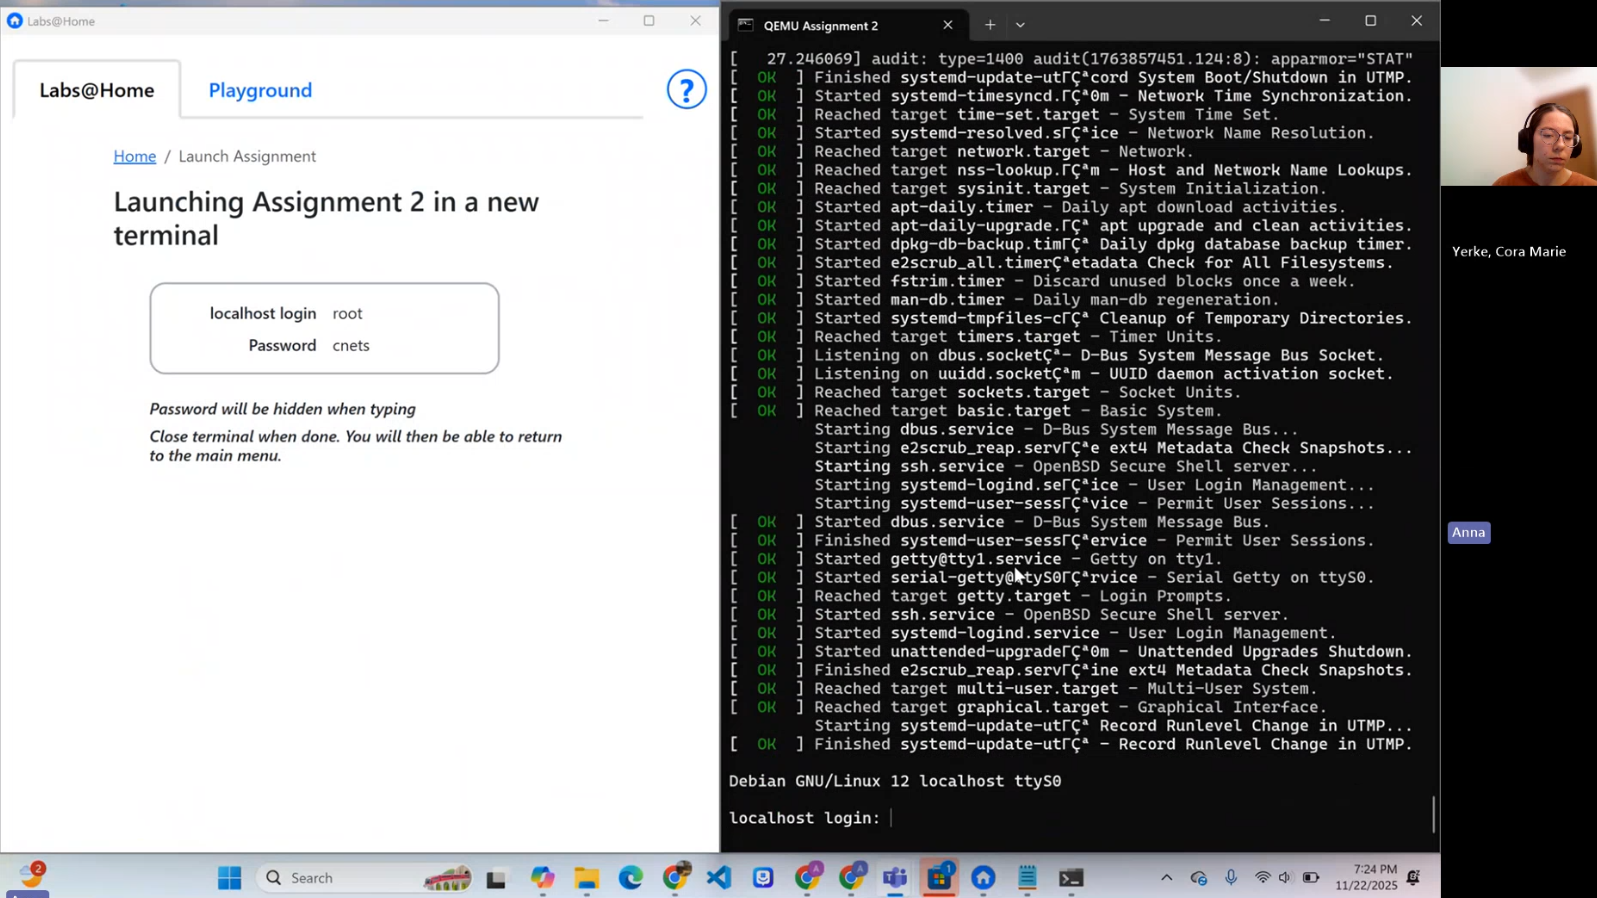The image size is (1597, 898).
Task: Open Microsoft Teams in taskbar
Action: pos(895,878)
